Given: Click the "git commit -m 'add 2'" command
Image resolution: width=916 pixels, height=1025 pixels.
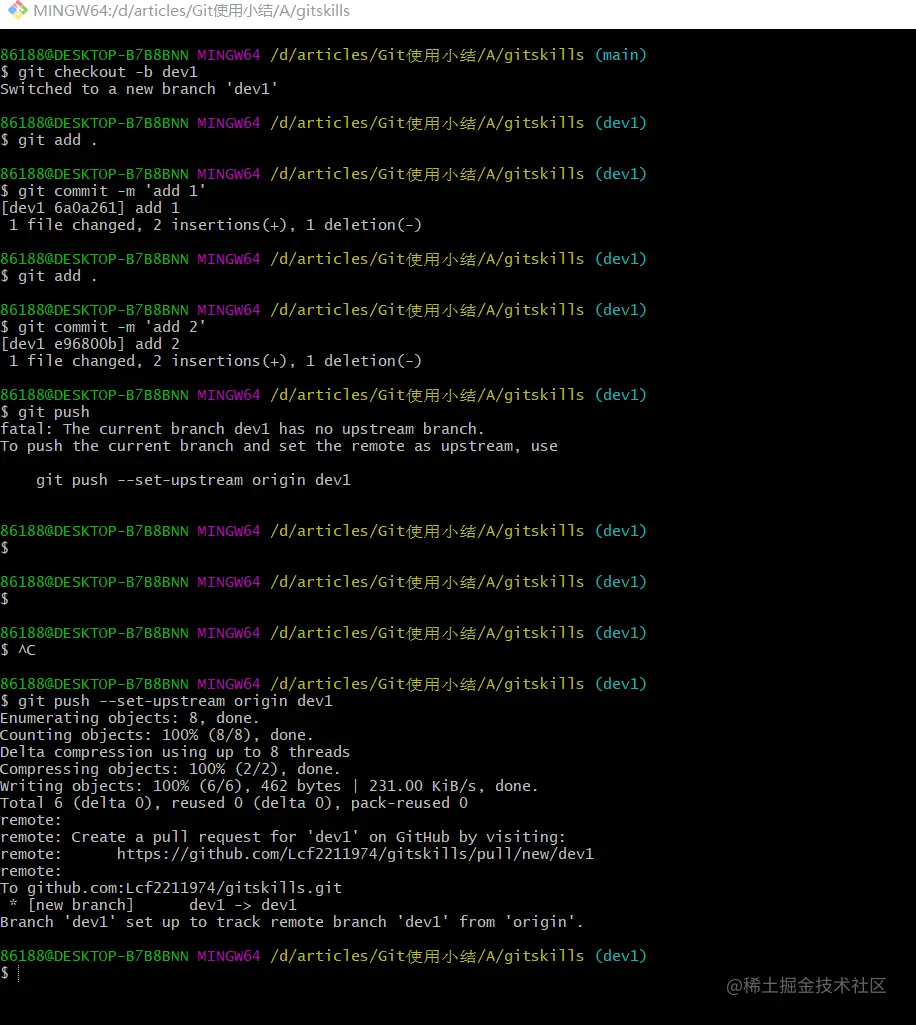Looking at the screenshot, I should click(103, 327).
